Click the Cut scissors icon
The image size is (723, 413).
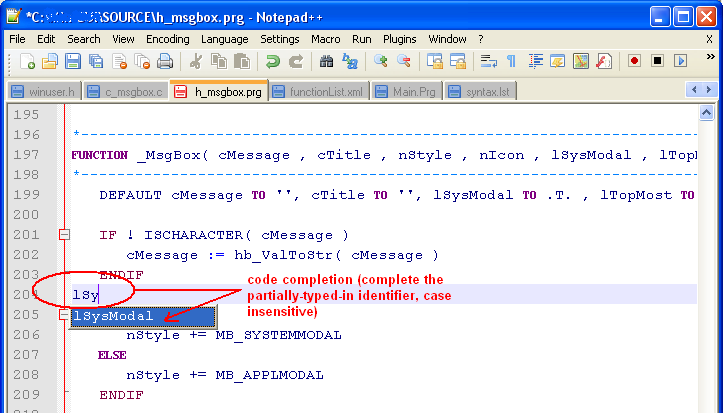pos(196,61)
